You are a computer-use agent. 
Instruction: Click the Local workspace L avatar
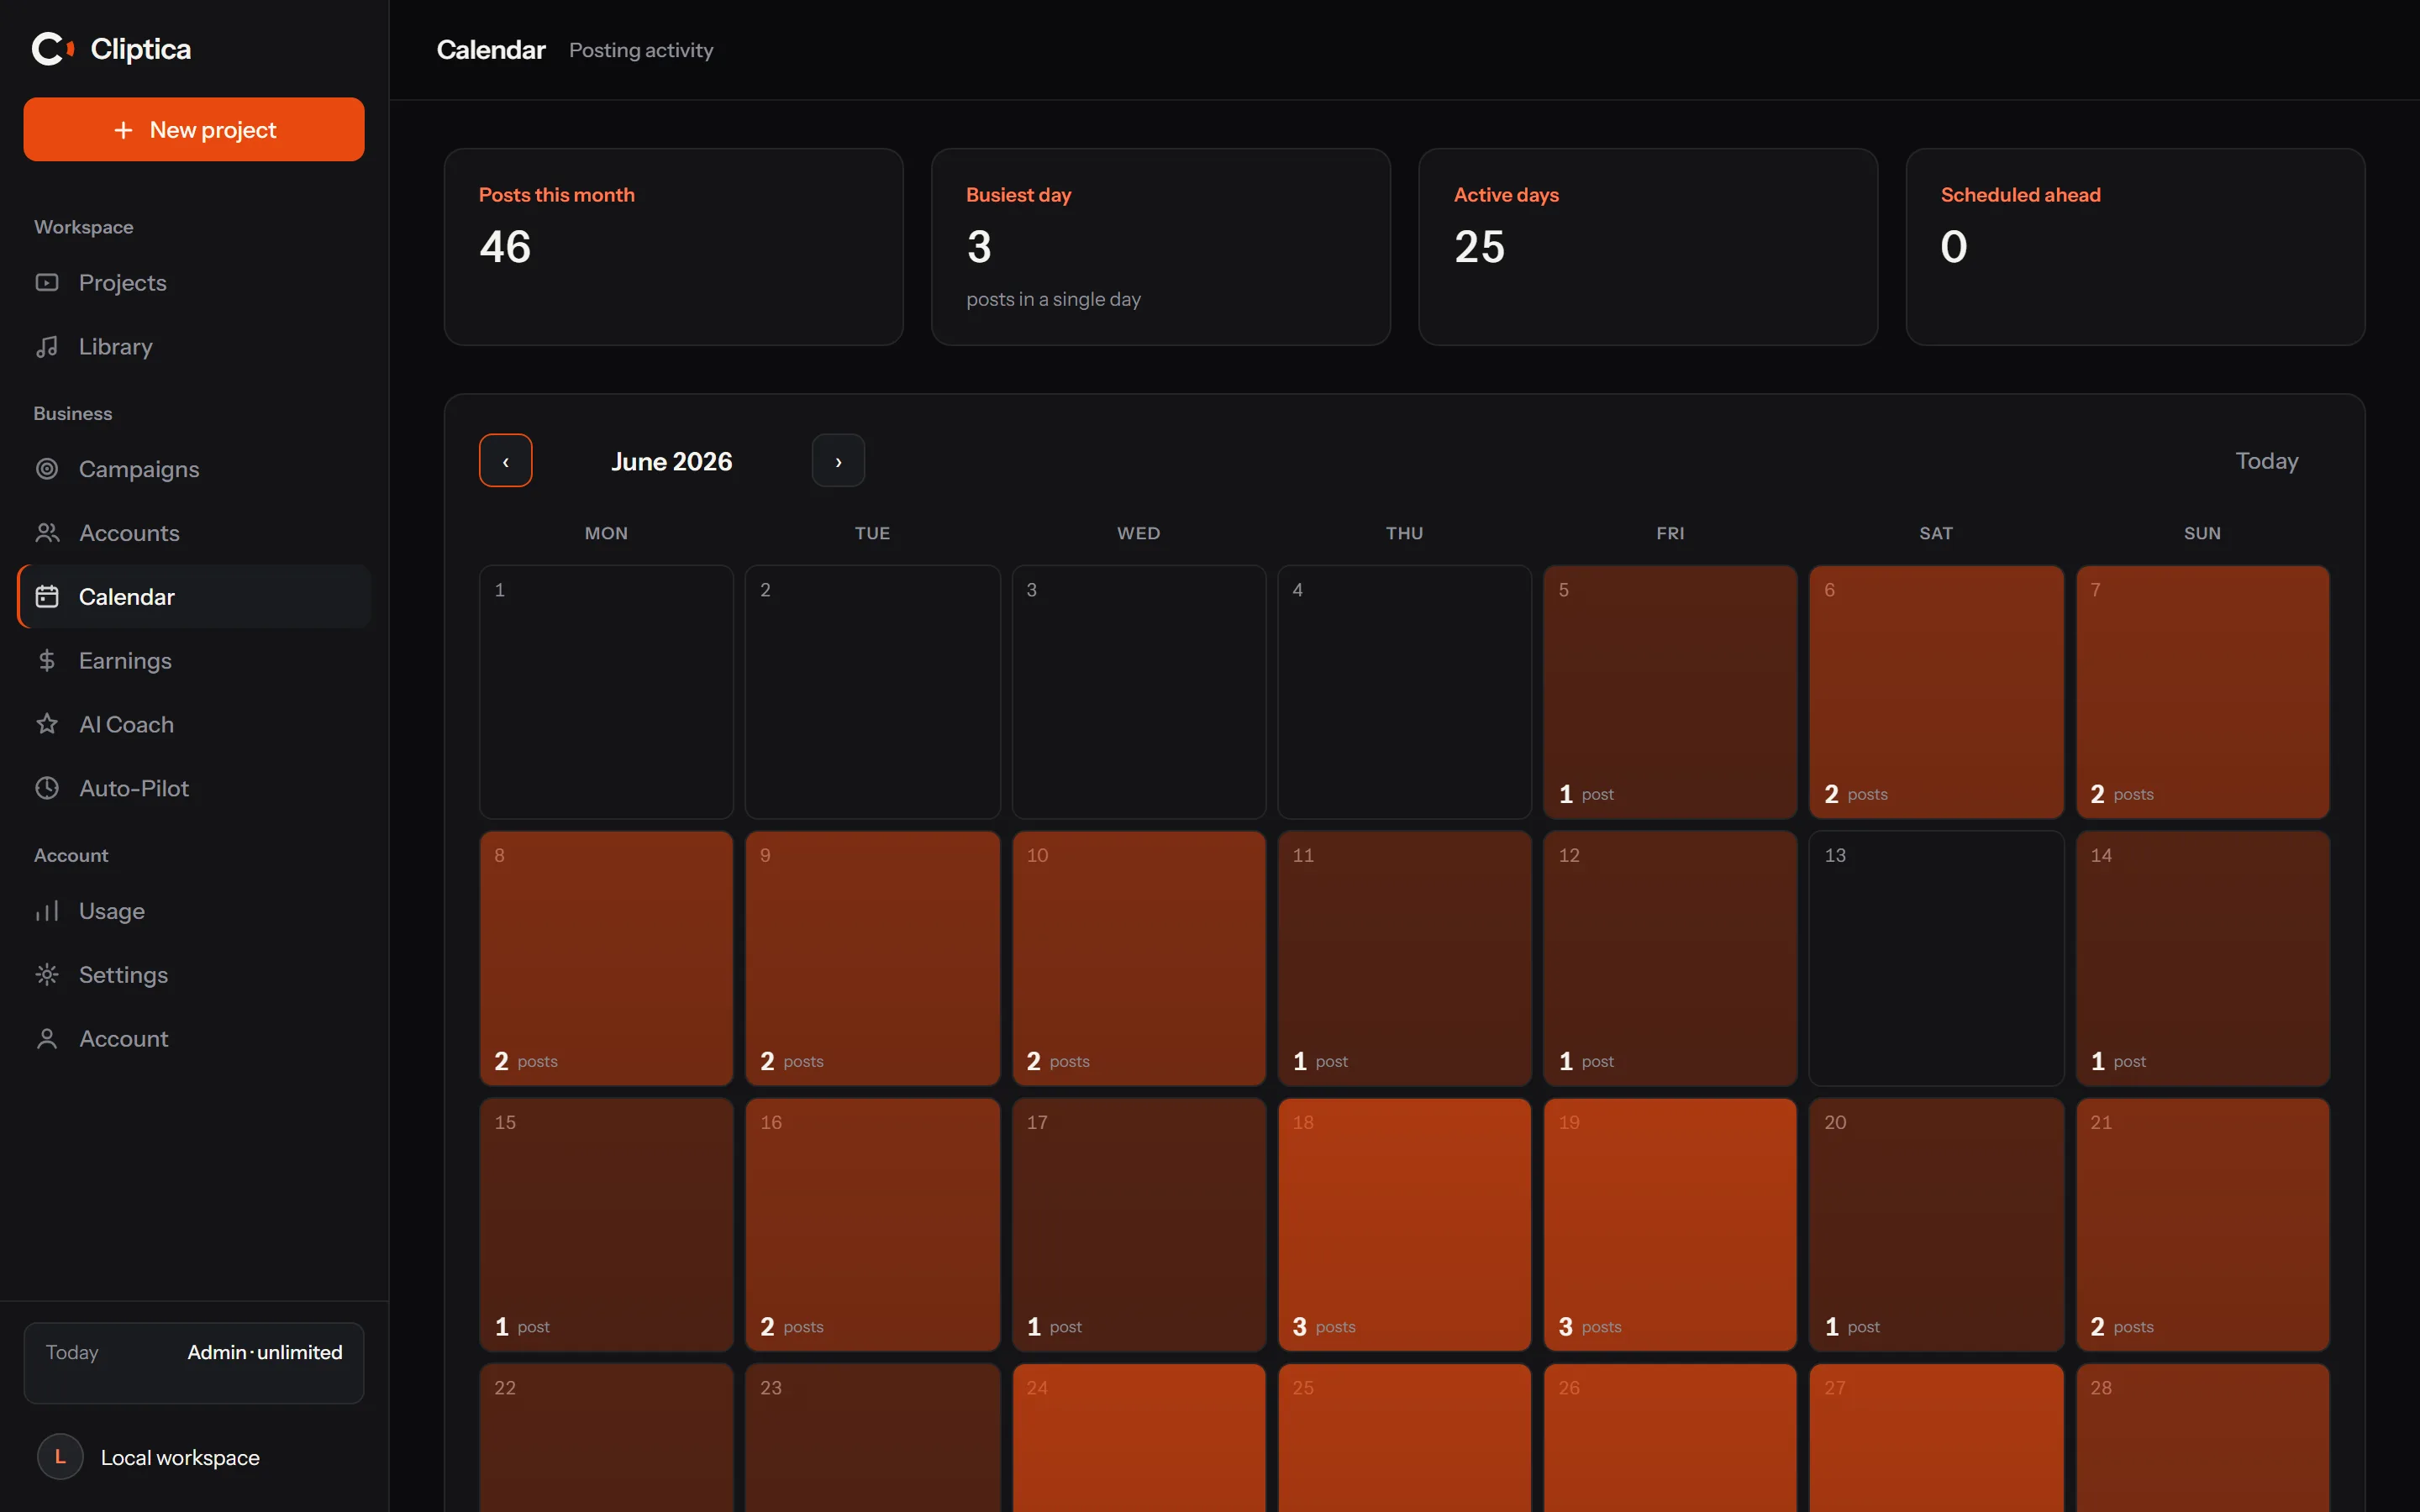(60, 1457)
